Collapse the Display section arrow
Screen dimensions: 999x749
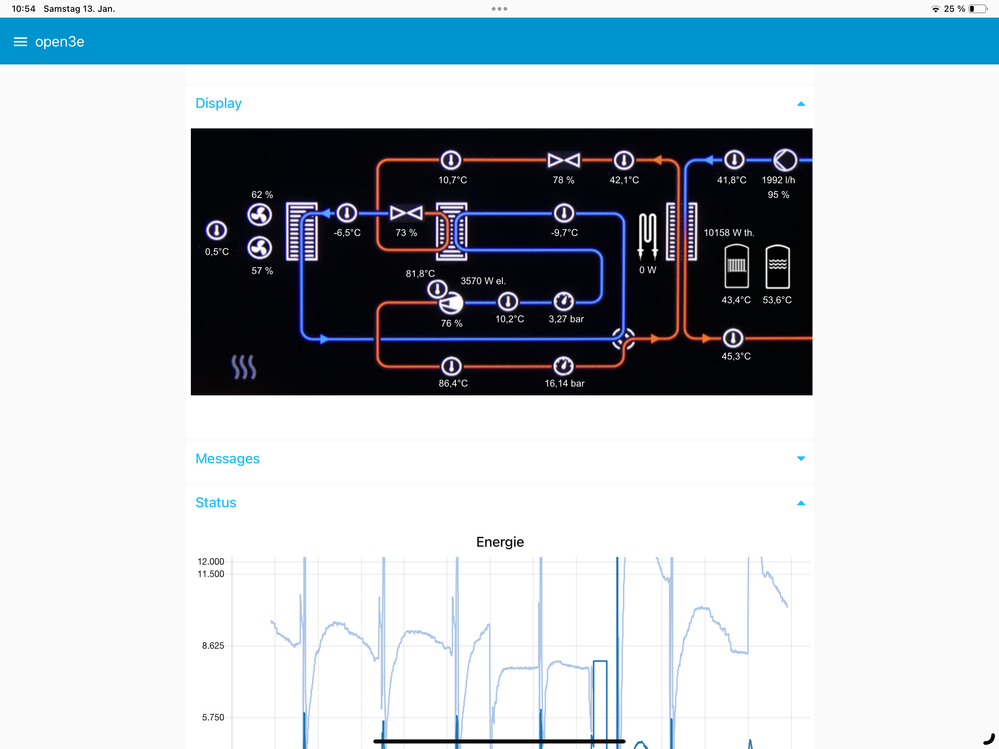click(x=801, y=104)
